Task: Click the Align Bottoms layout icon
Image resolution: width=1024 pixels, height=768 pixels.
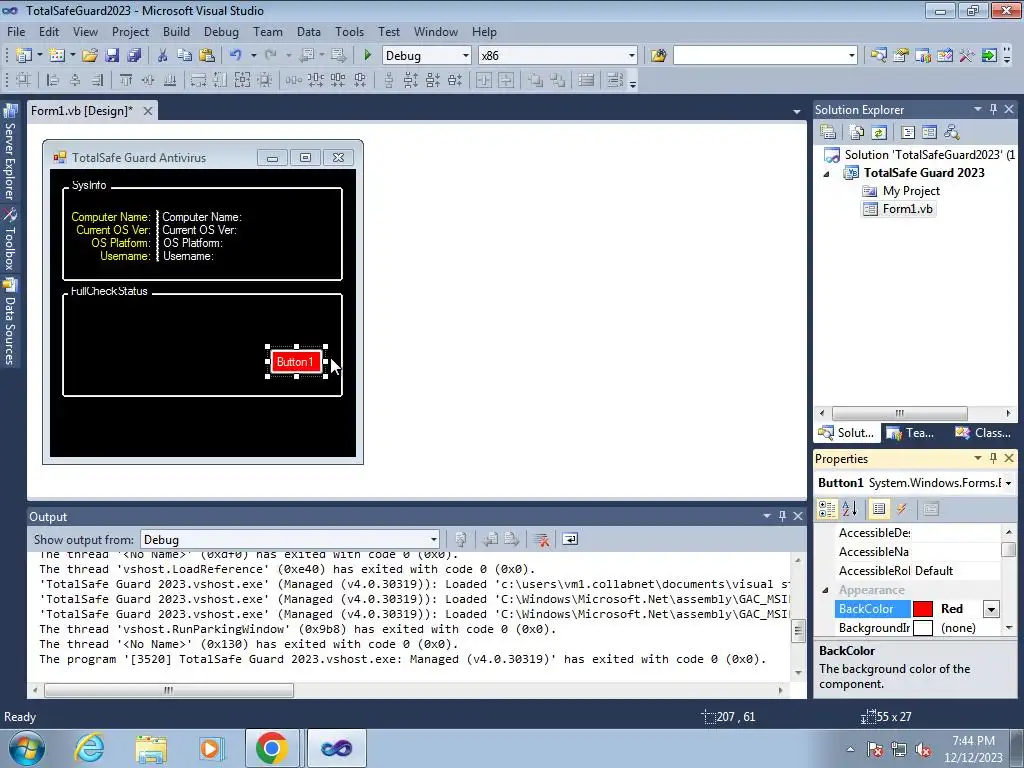Action: point(170,80)
